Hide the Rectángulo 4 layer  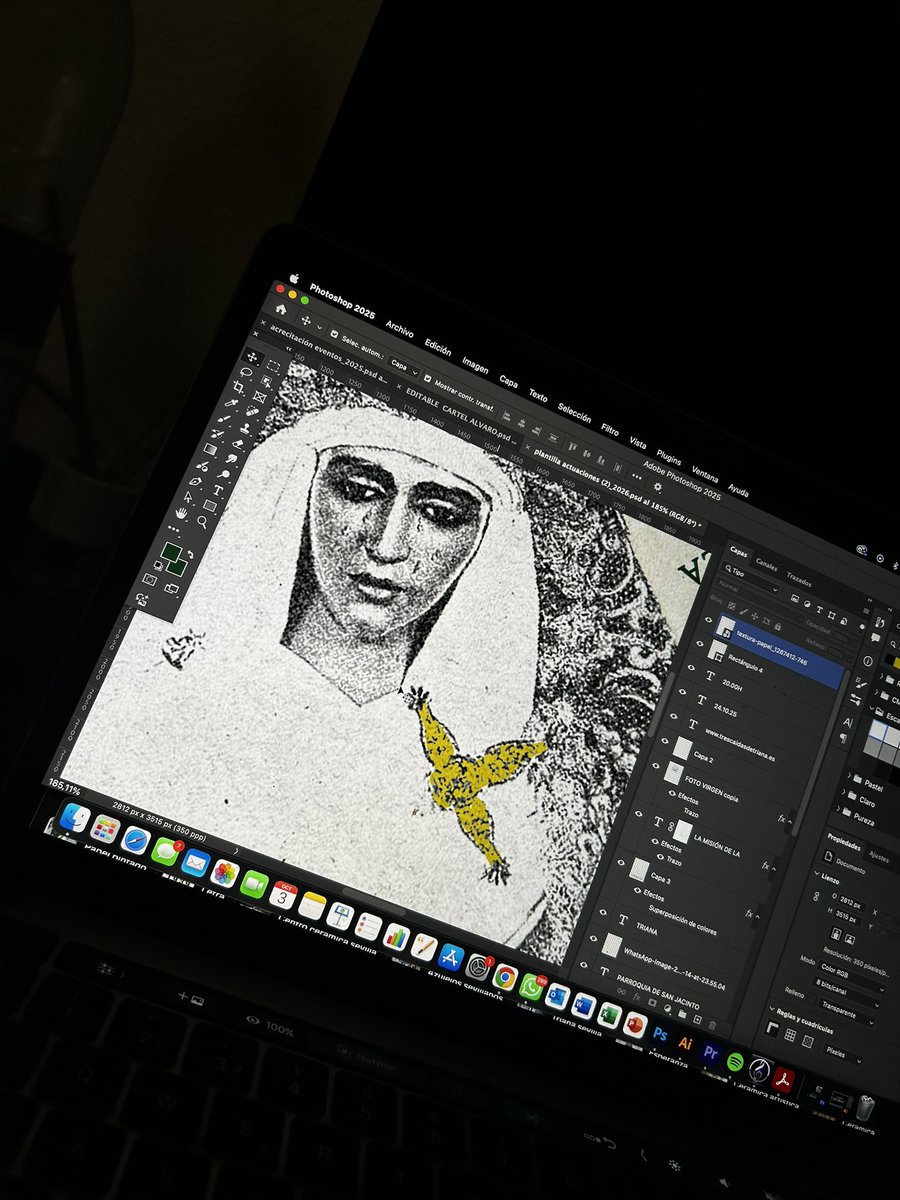click(x=699, y=643)
